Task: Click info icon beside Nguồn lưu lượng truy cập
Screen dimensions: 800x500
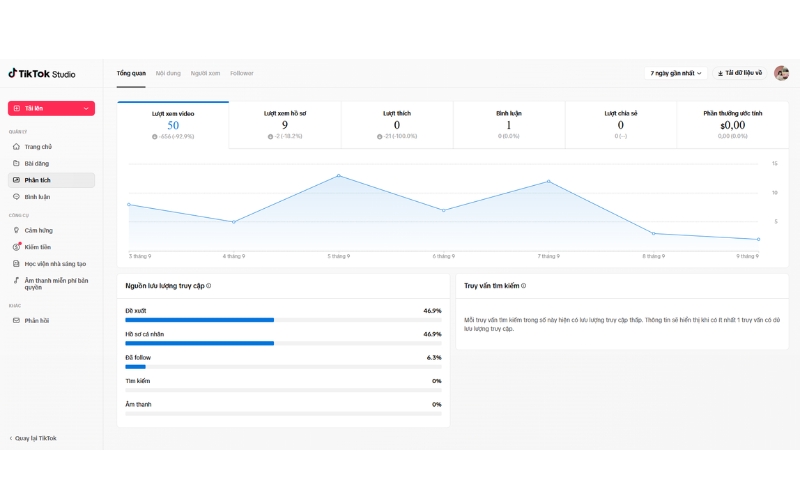Action: [209, 286]
